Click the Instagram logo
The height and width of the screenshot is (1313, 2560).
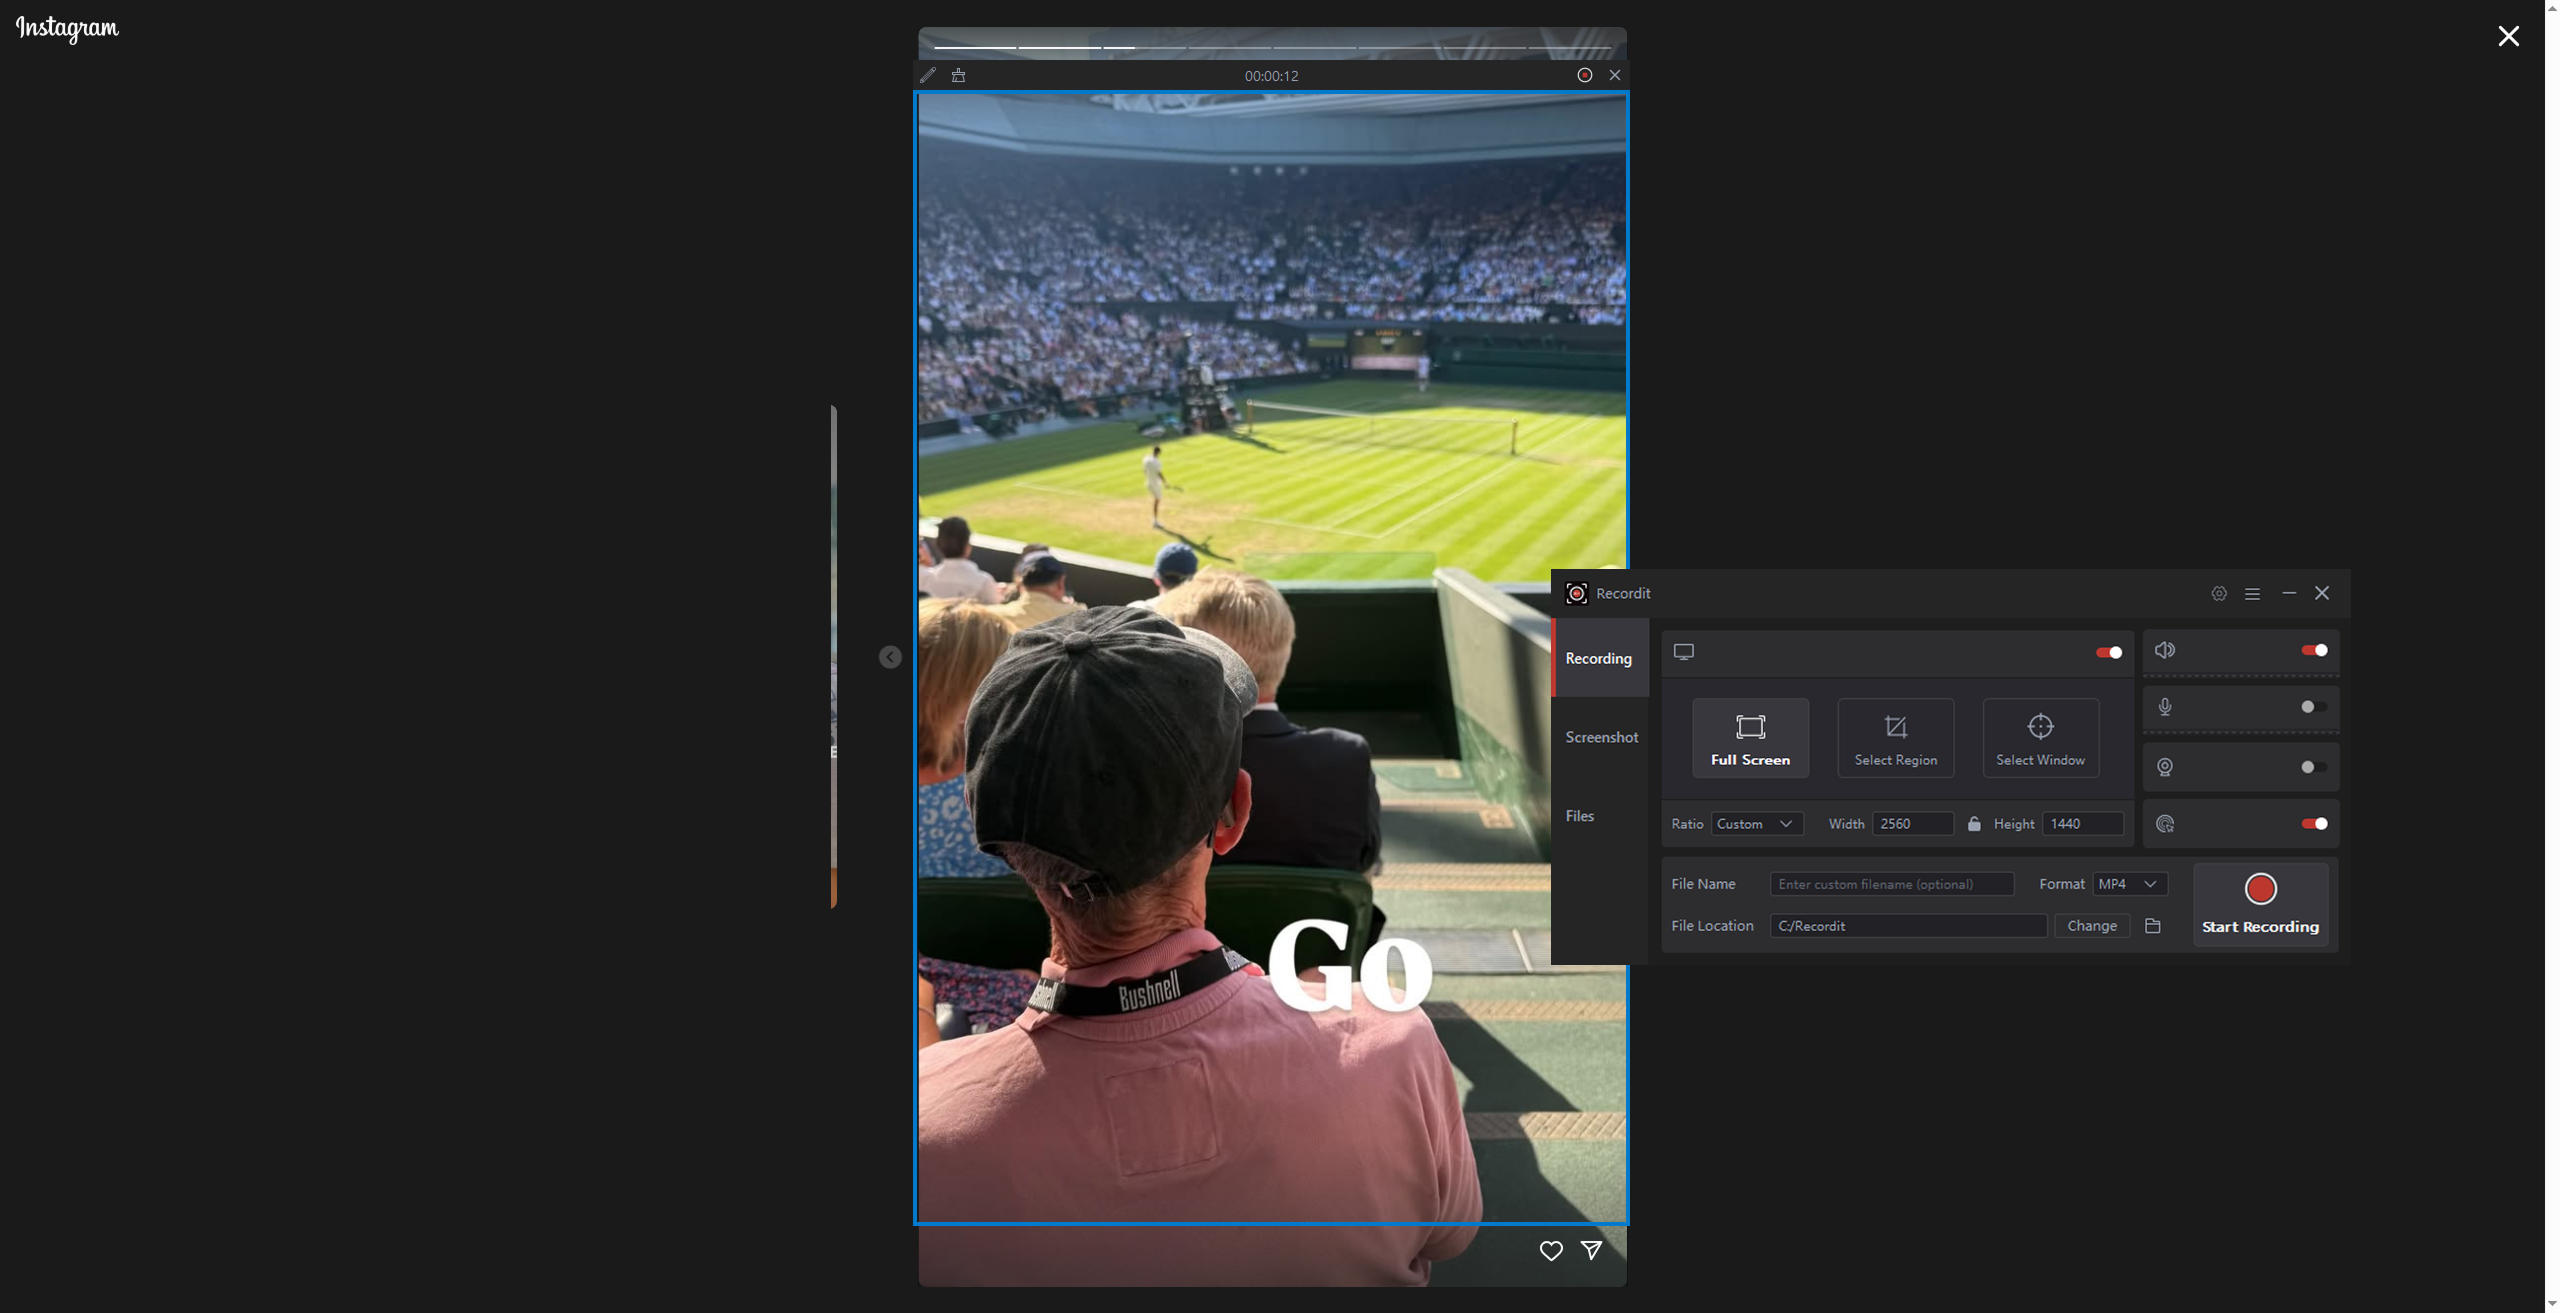tap(67, 28)
